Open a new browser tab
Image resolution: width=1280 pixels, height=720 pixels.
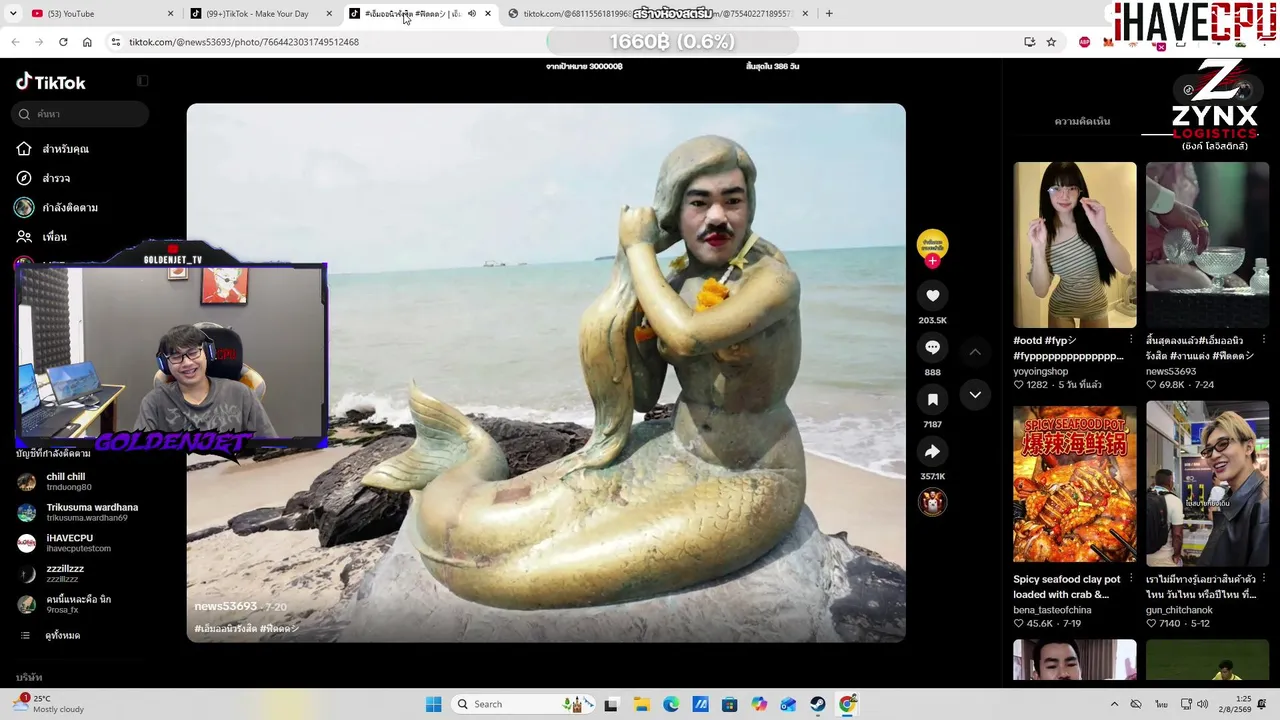click(829, 14)
